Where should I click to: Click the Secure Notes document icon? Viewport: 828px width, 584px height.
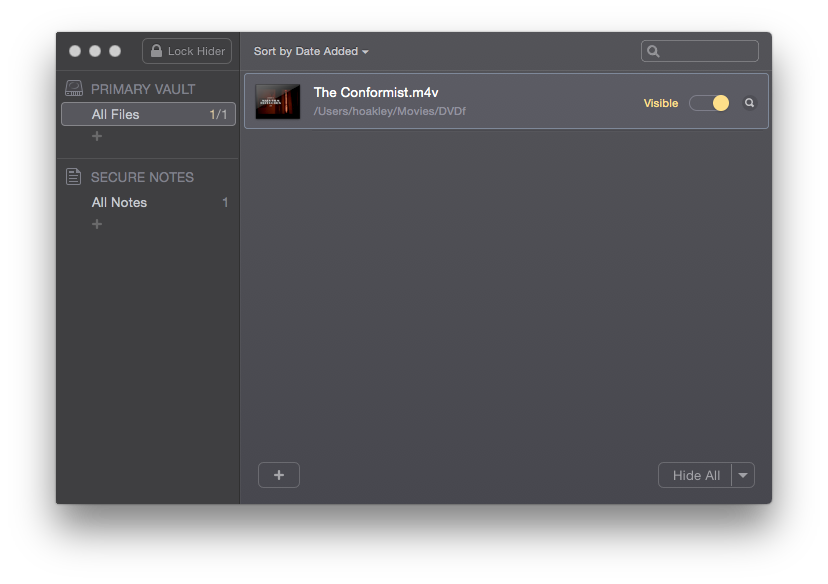74,177
